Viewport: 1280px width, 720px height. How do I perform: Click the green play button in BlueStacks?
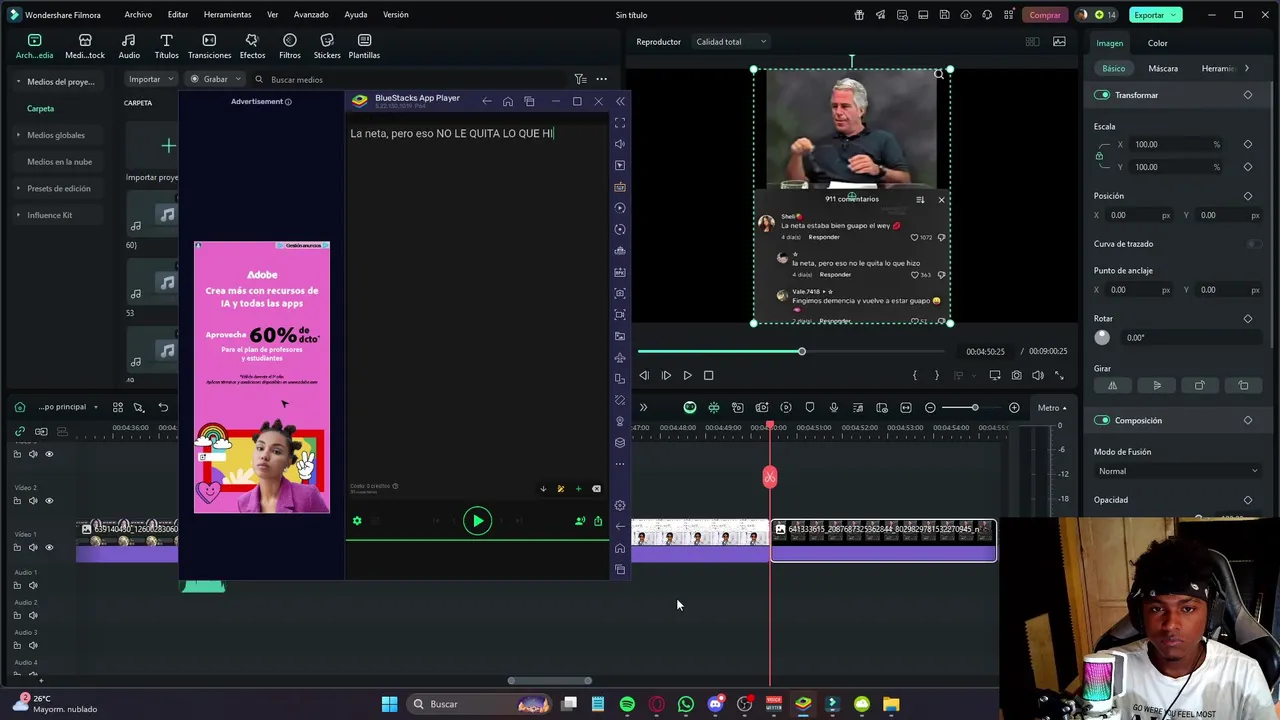tap(477, 520)
